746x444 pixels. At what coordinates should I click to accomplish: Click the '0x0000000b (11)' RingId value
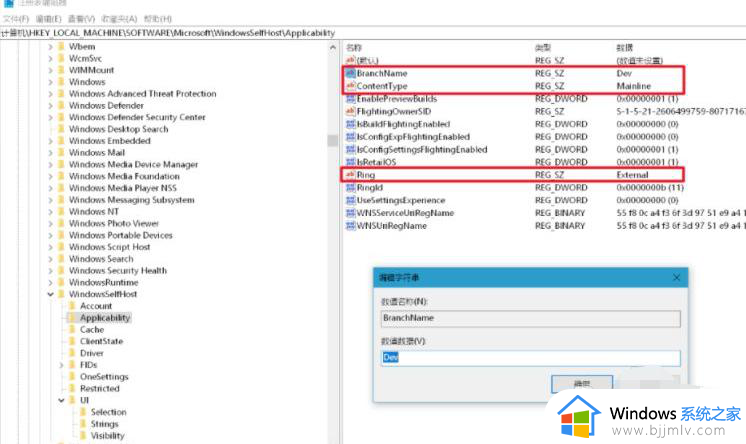[650, 187]
